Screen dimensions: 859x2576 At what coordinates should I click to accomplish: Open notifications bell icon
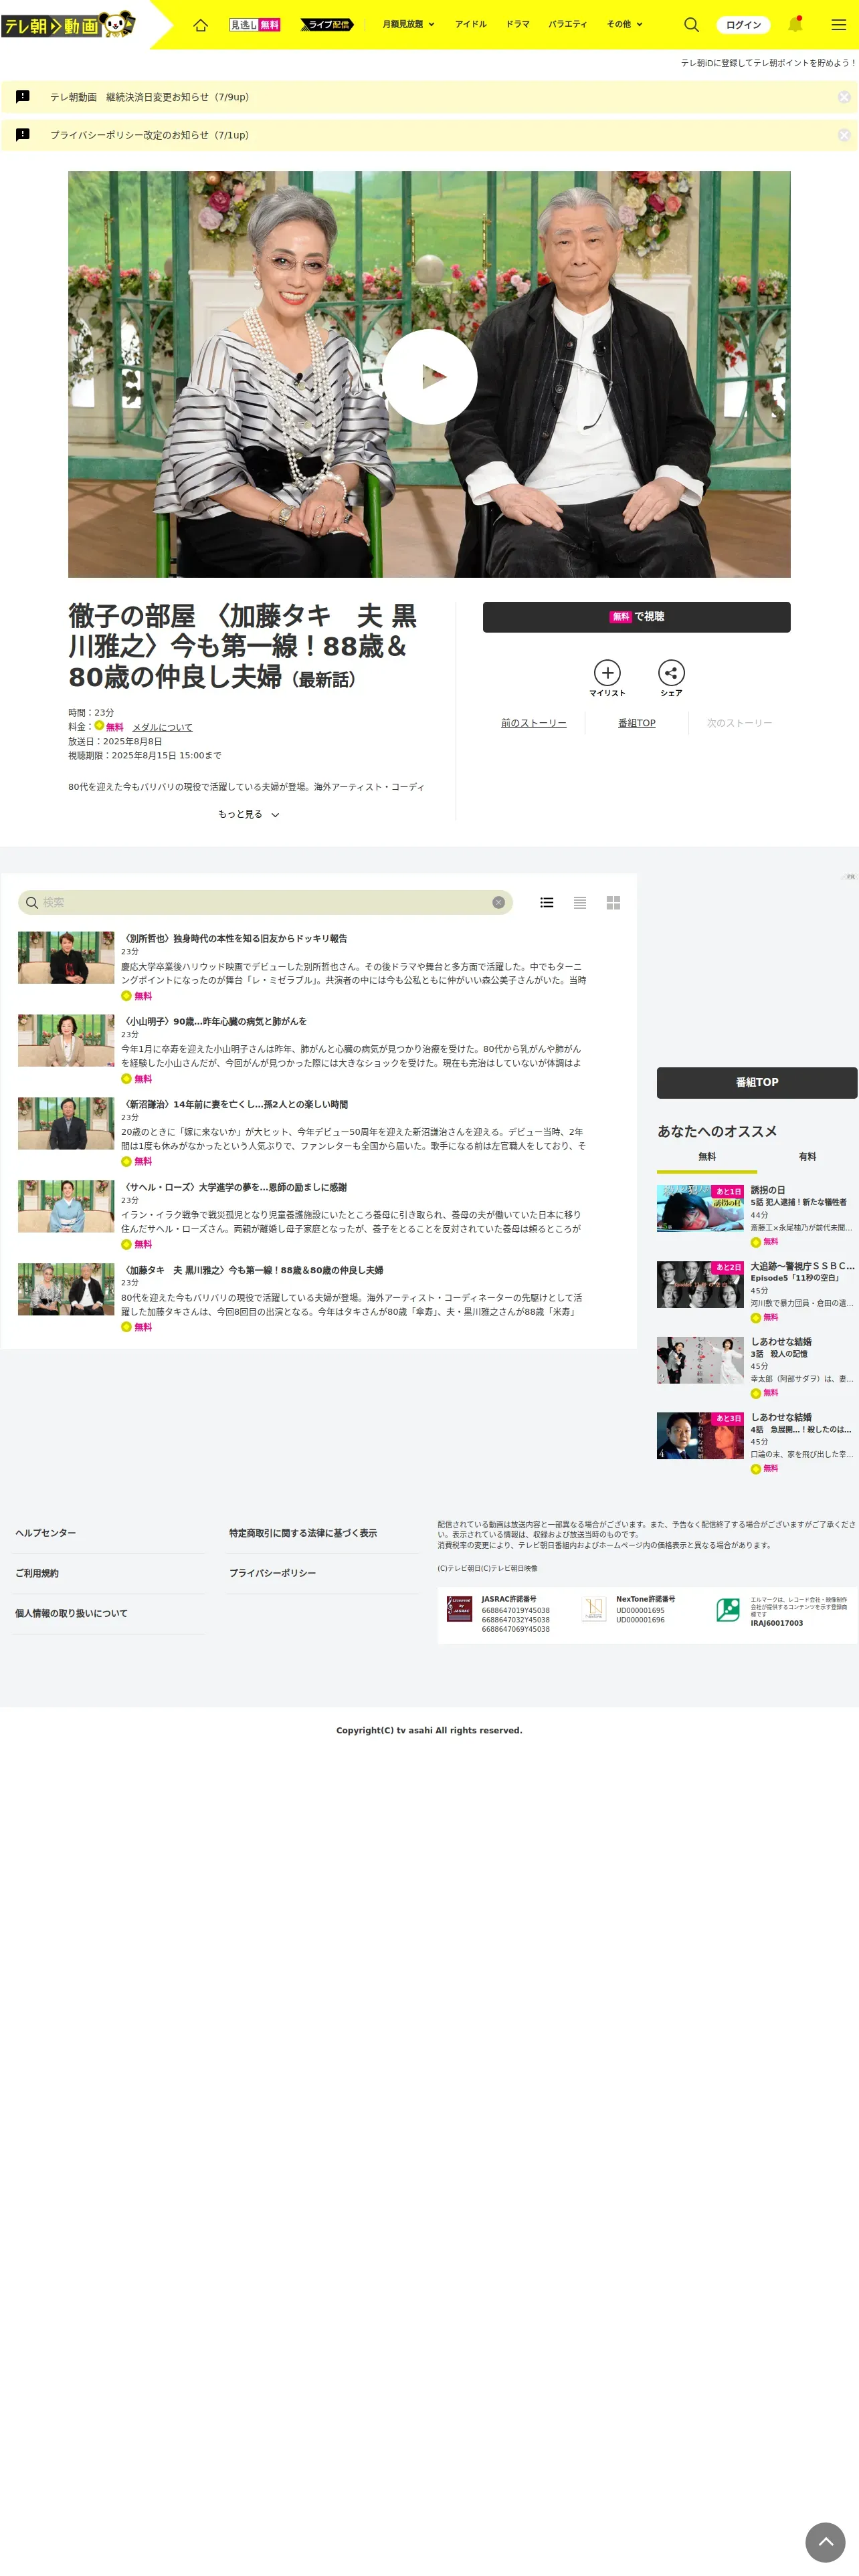(x=795, y=25)
